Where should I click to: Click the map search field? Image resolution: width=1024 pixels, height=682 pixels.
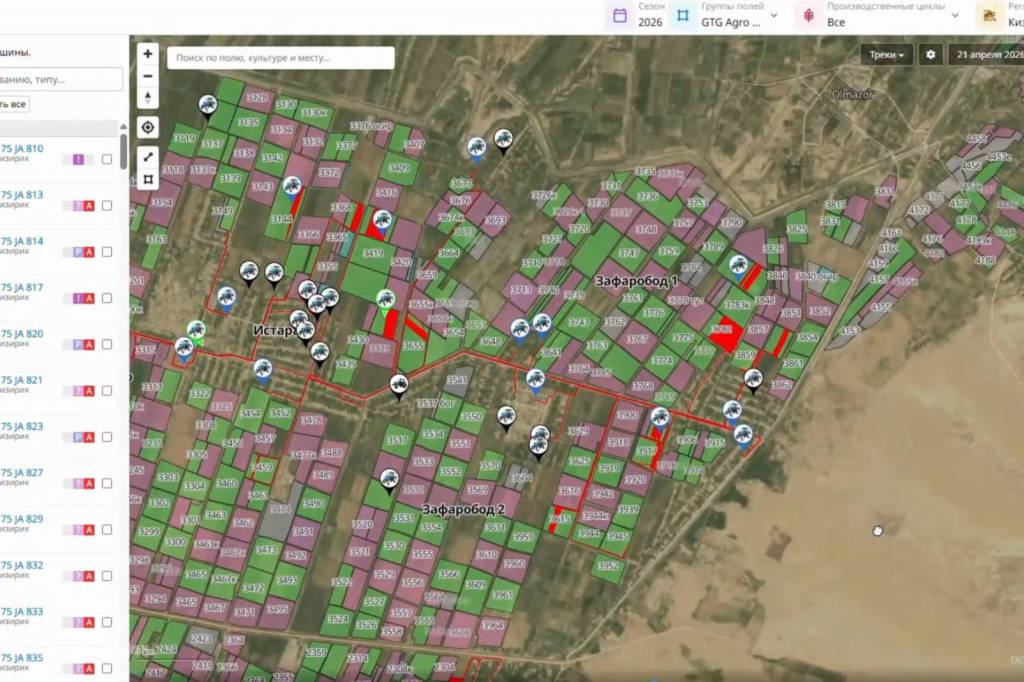coord(280,58)
